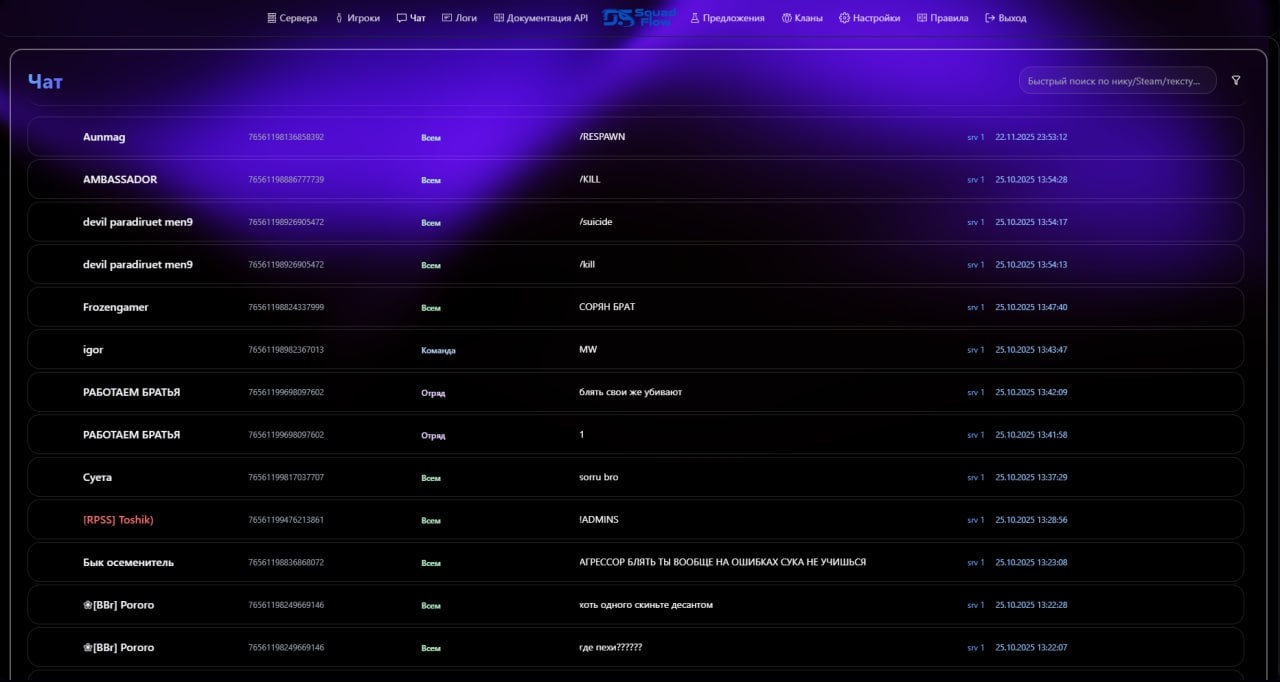Click srv 1 beside AMBASSADOR's /KILL message
This screenshot has width=1280, height=682.
[974, 179]
